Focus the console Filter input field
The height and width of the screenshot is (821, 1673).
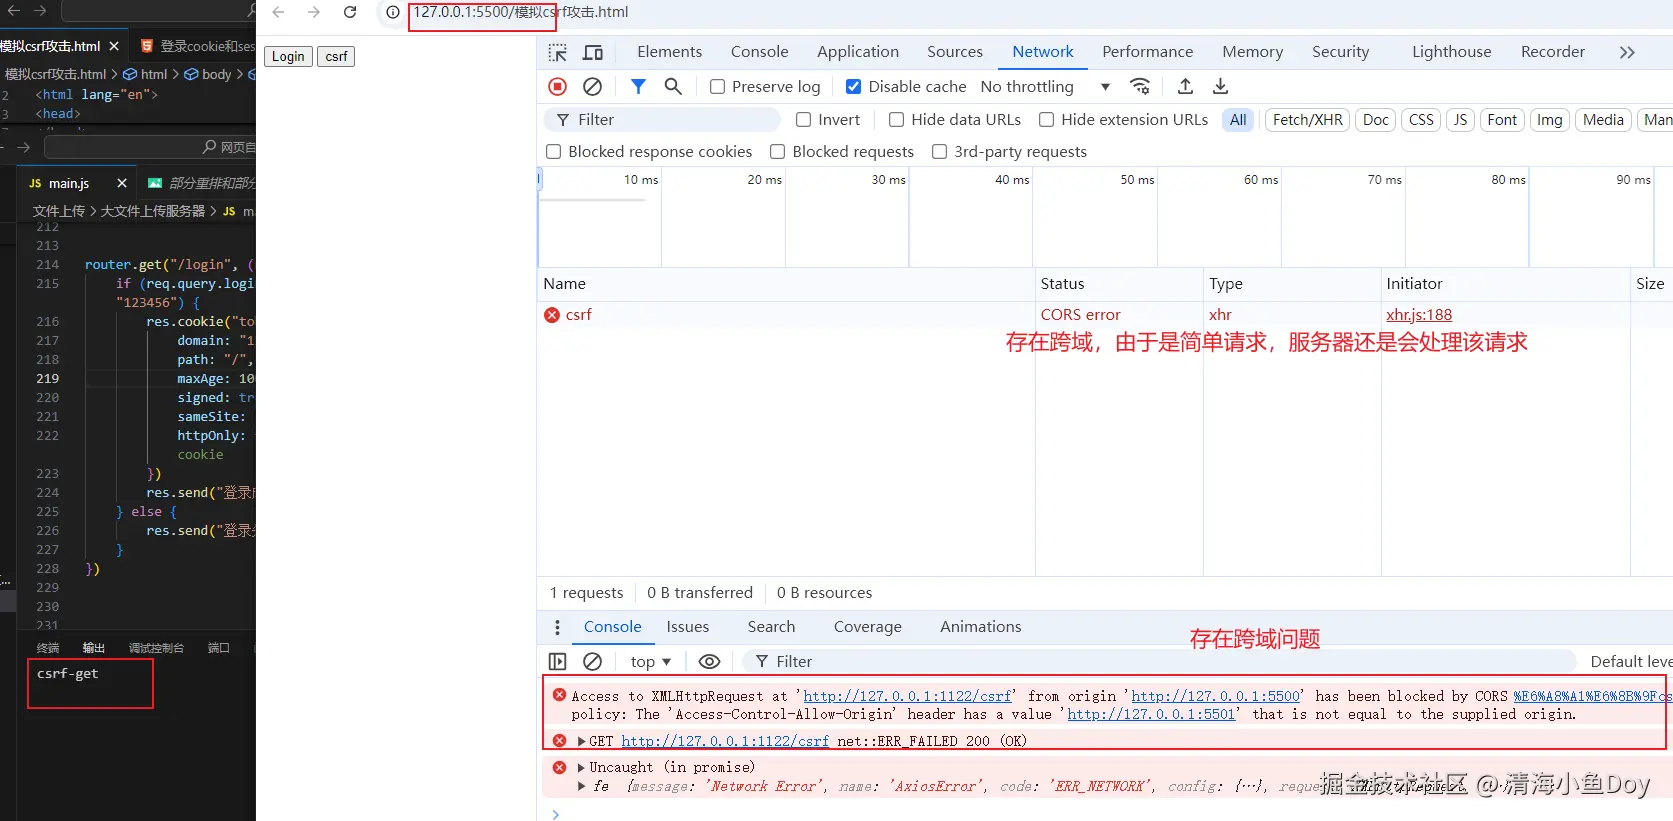(x=1160, y=662)
